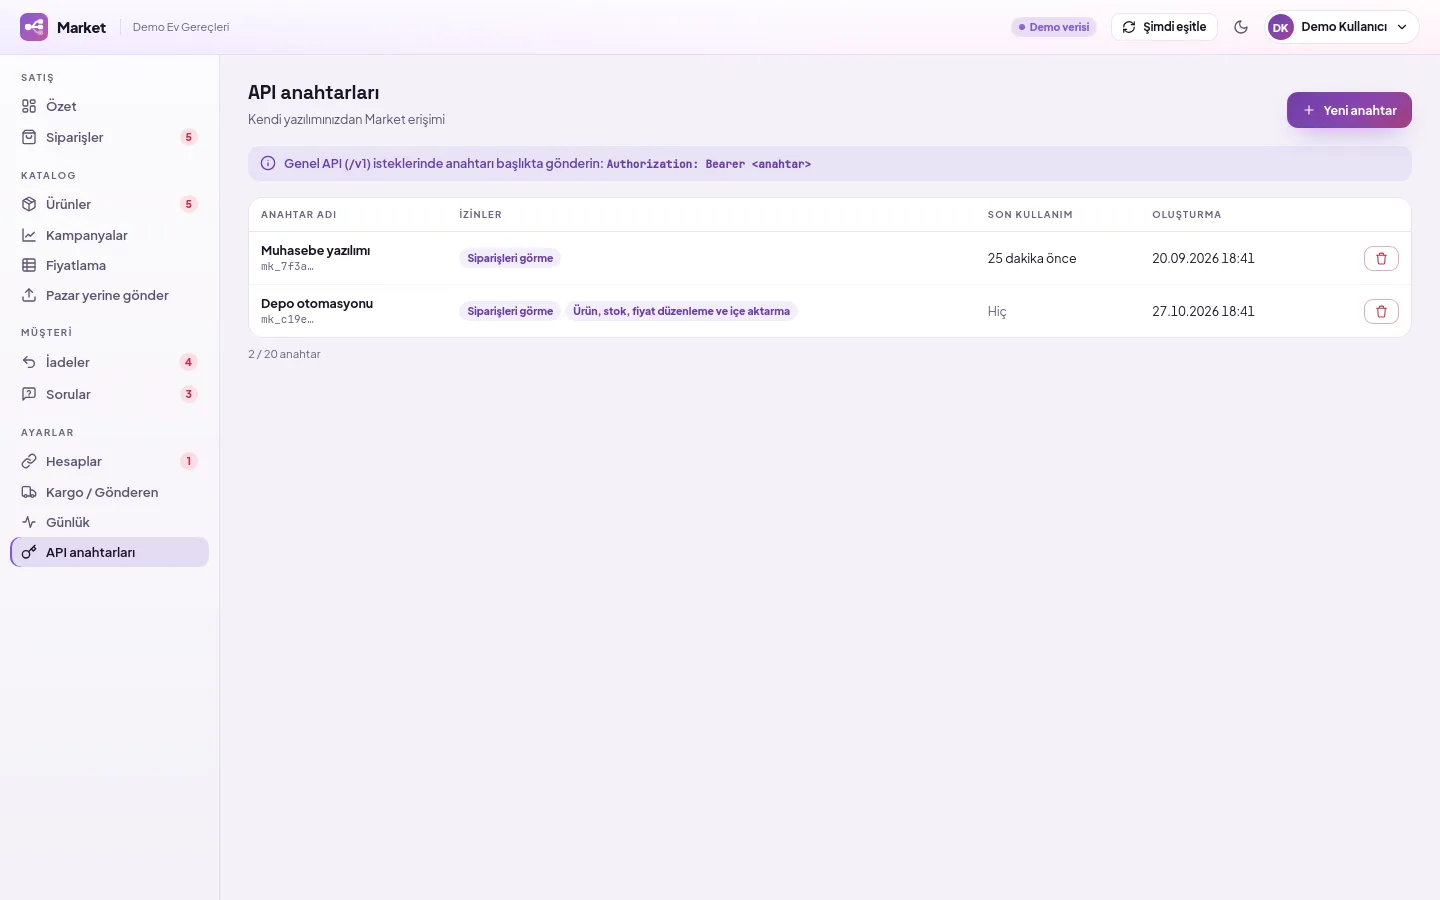Click the 20.09.2026 18:41 creation date
The image size is (1440, 900).
pos(1203,258)
